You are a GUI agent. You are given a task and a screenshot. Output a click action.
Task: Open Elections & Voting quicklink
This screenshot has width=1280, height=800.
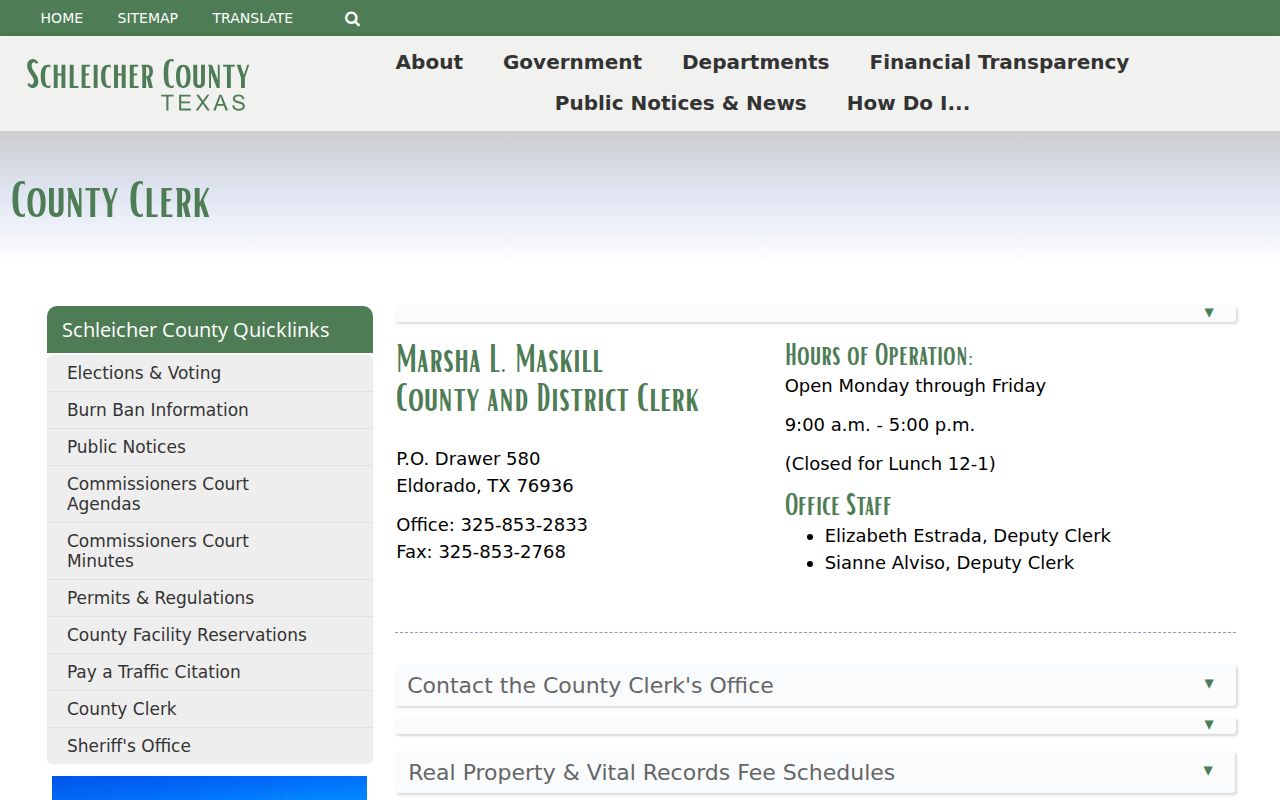point(210,373)
